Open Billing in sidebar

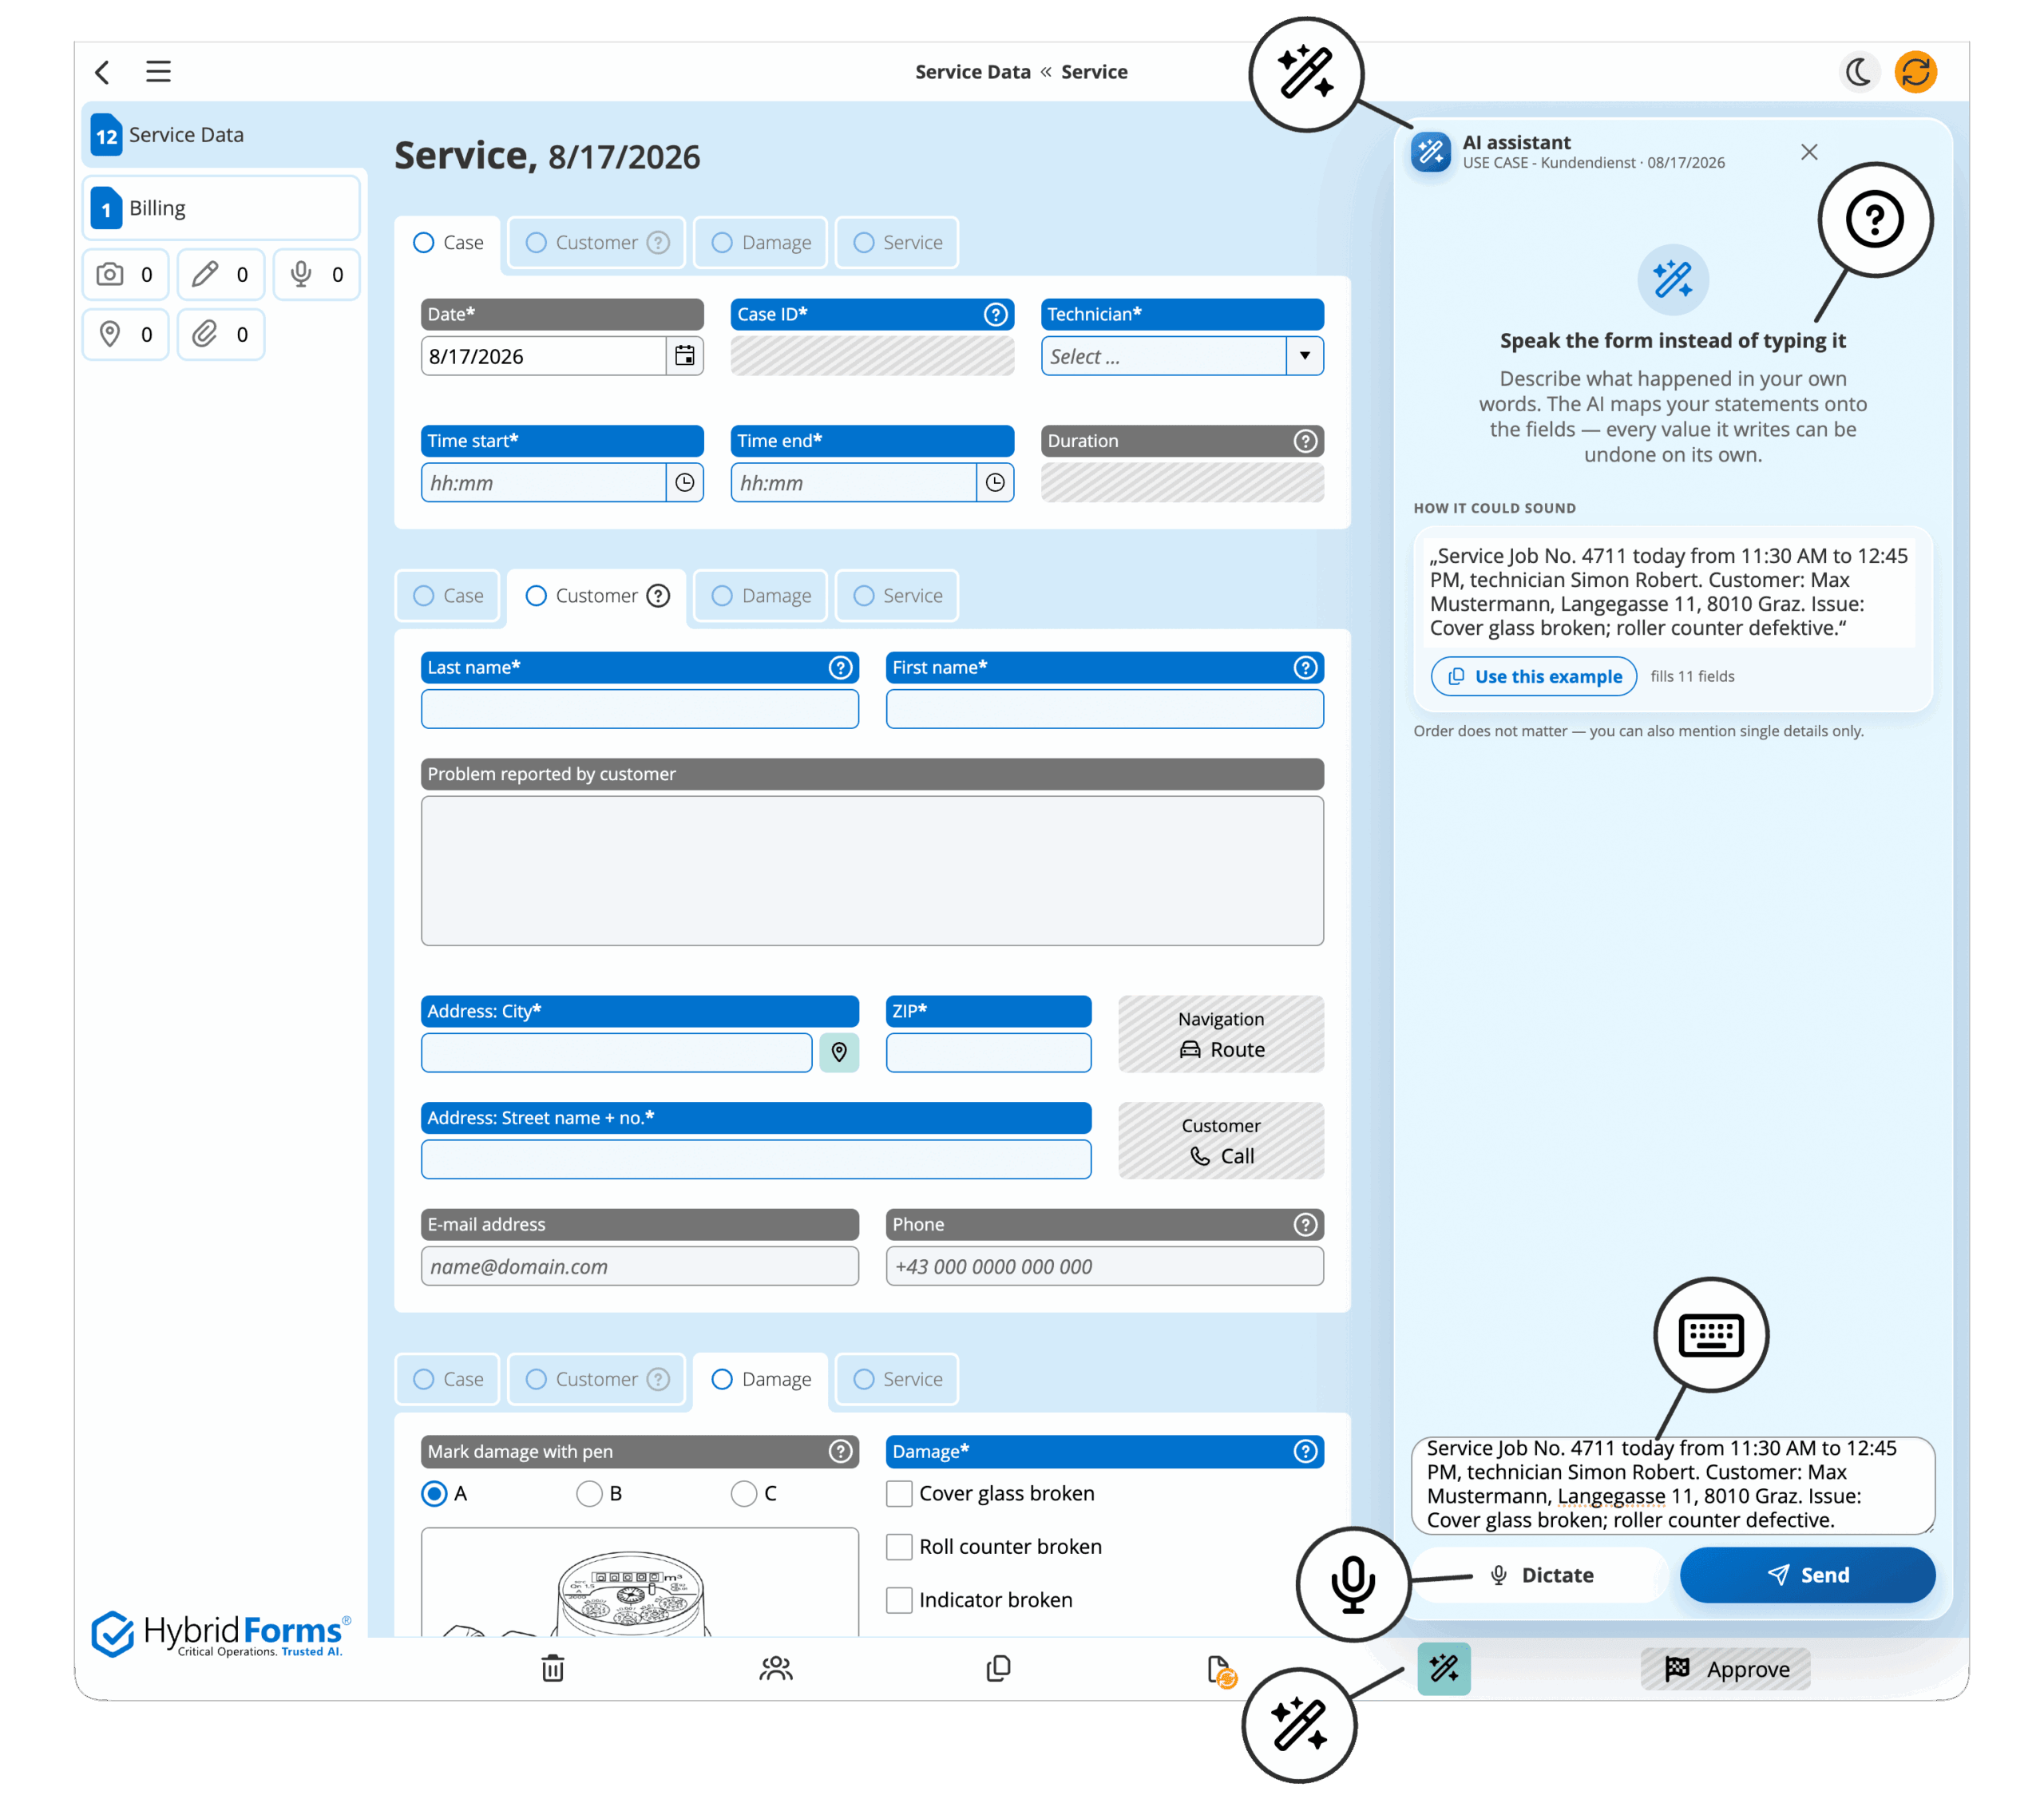221,208
